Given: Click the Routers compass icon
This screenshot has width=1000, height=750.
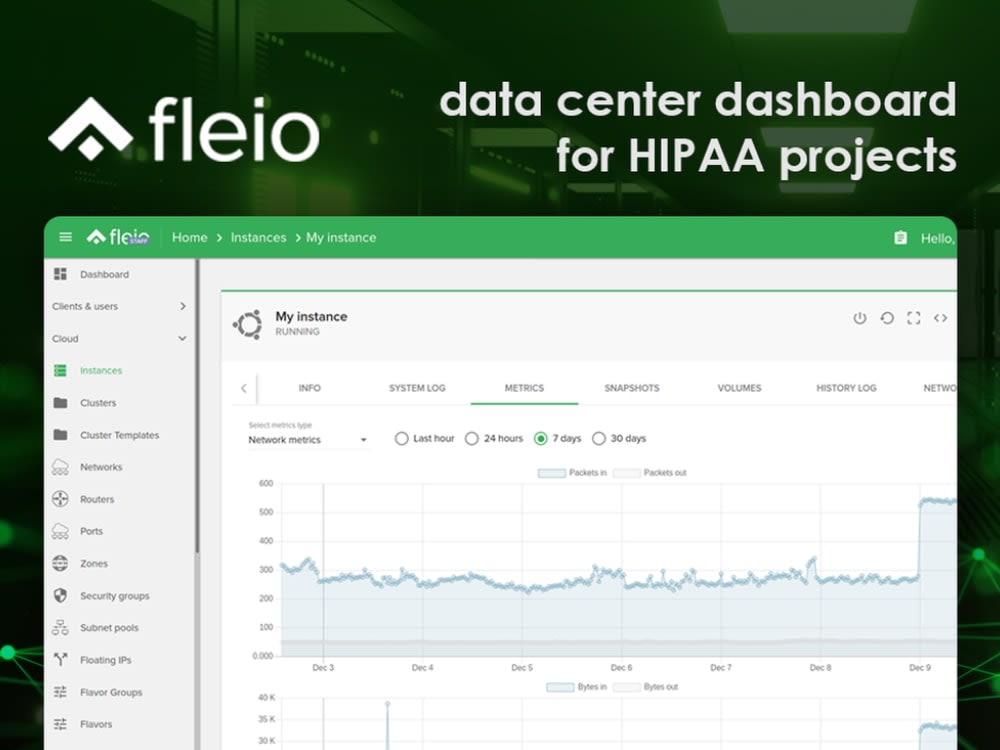Looking at the screenshot, I should [61, 499].
